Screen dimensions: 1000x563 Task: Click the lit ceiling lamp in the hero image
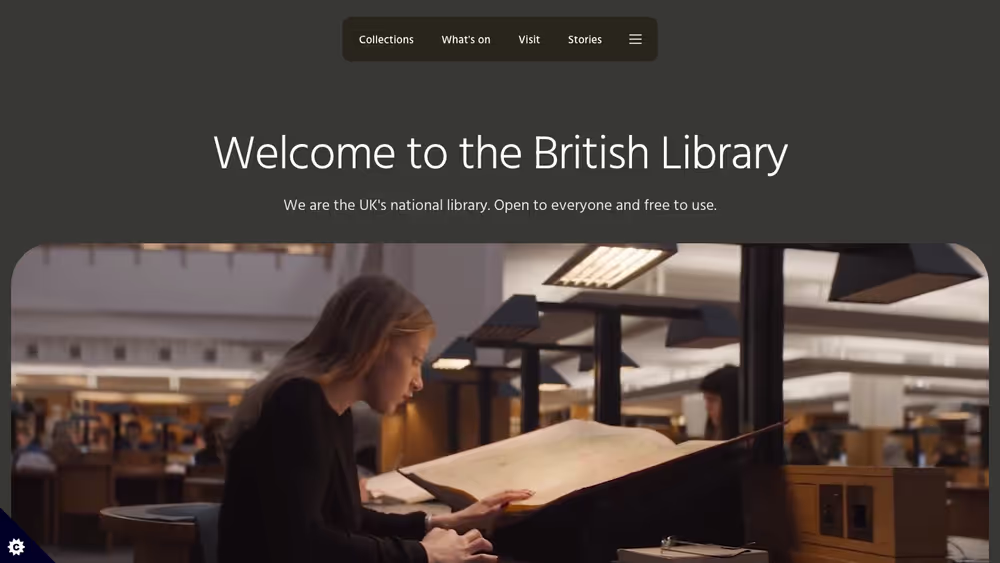609,265
